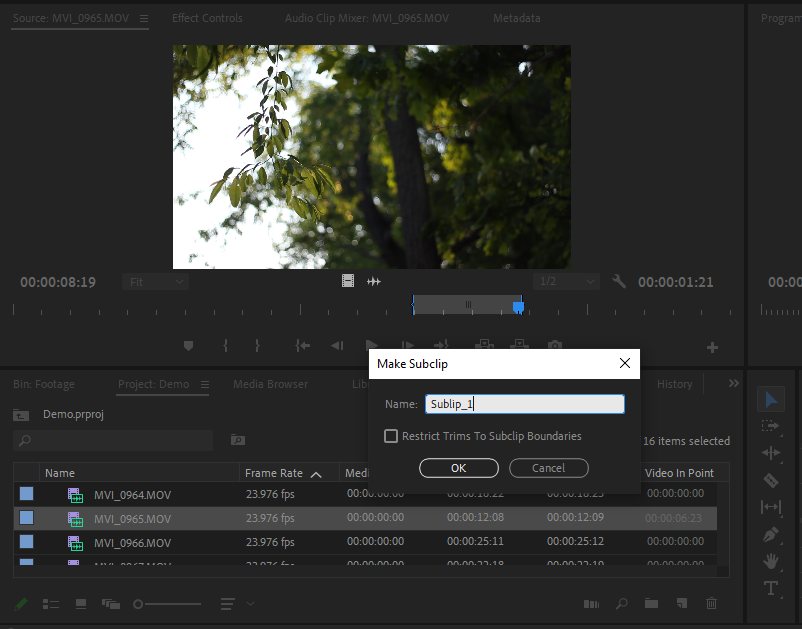Switch Project panel to Icon View
The height and width of the screenshot is (629, 802).
click(79, 603)
